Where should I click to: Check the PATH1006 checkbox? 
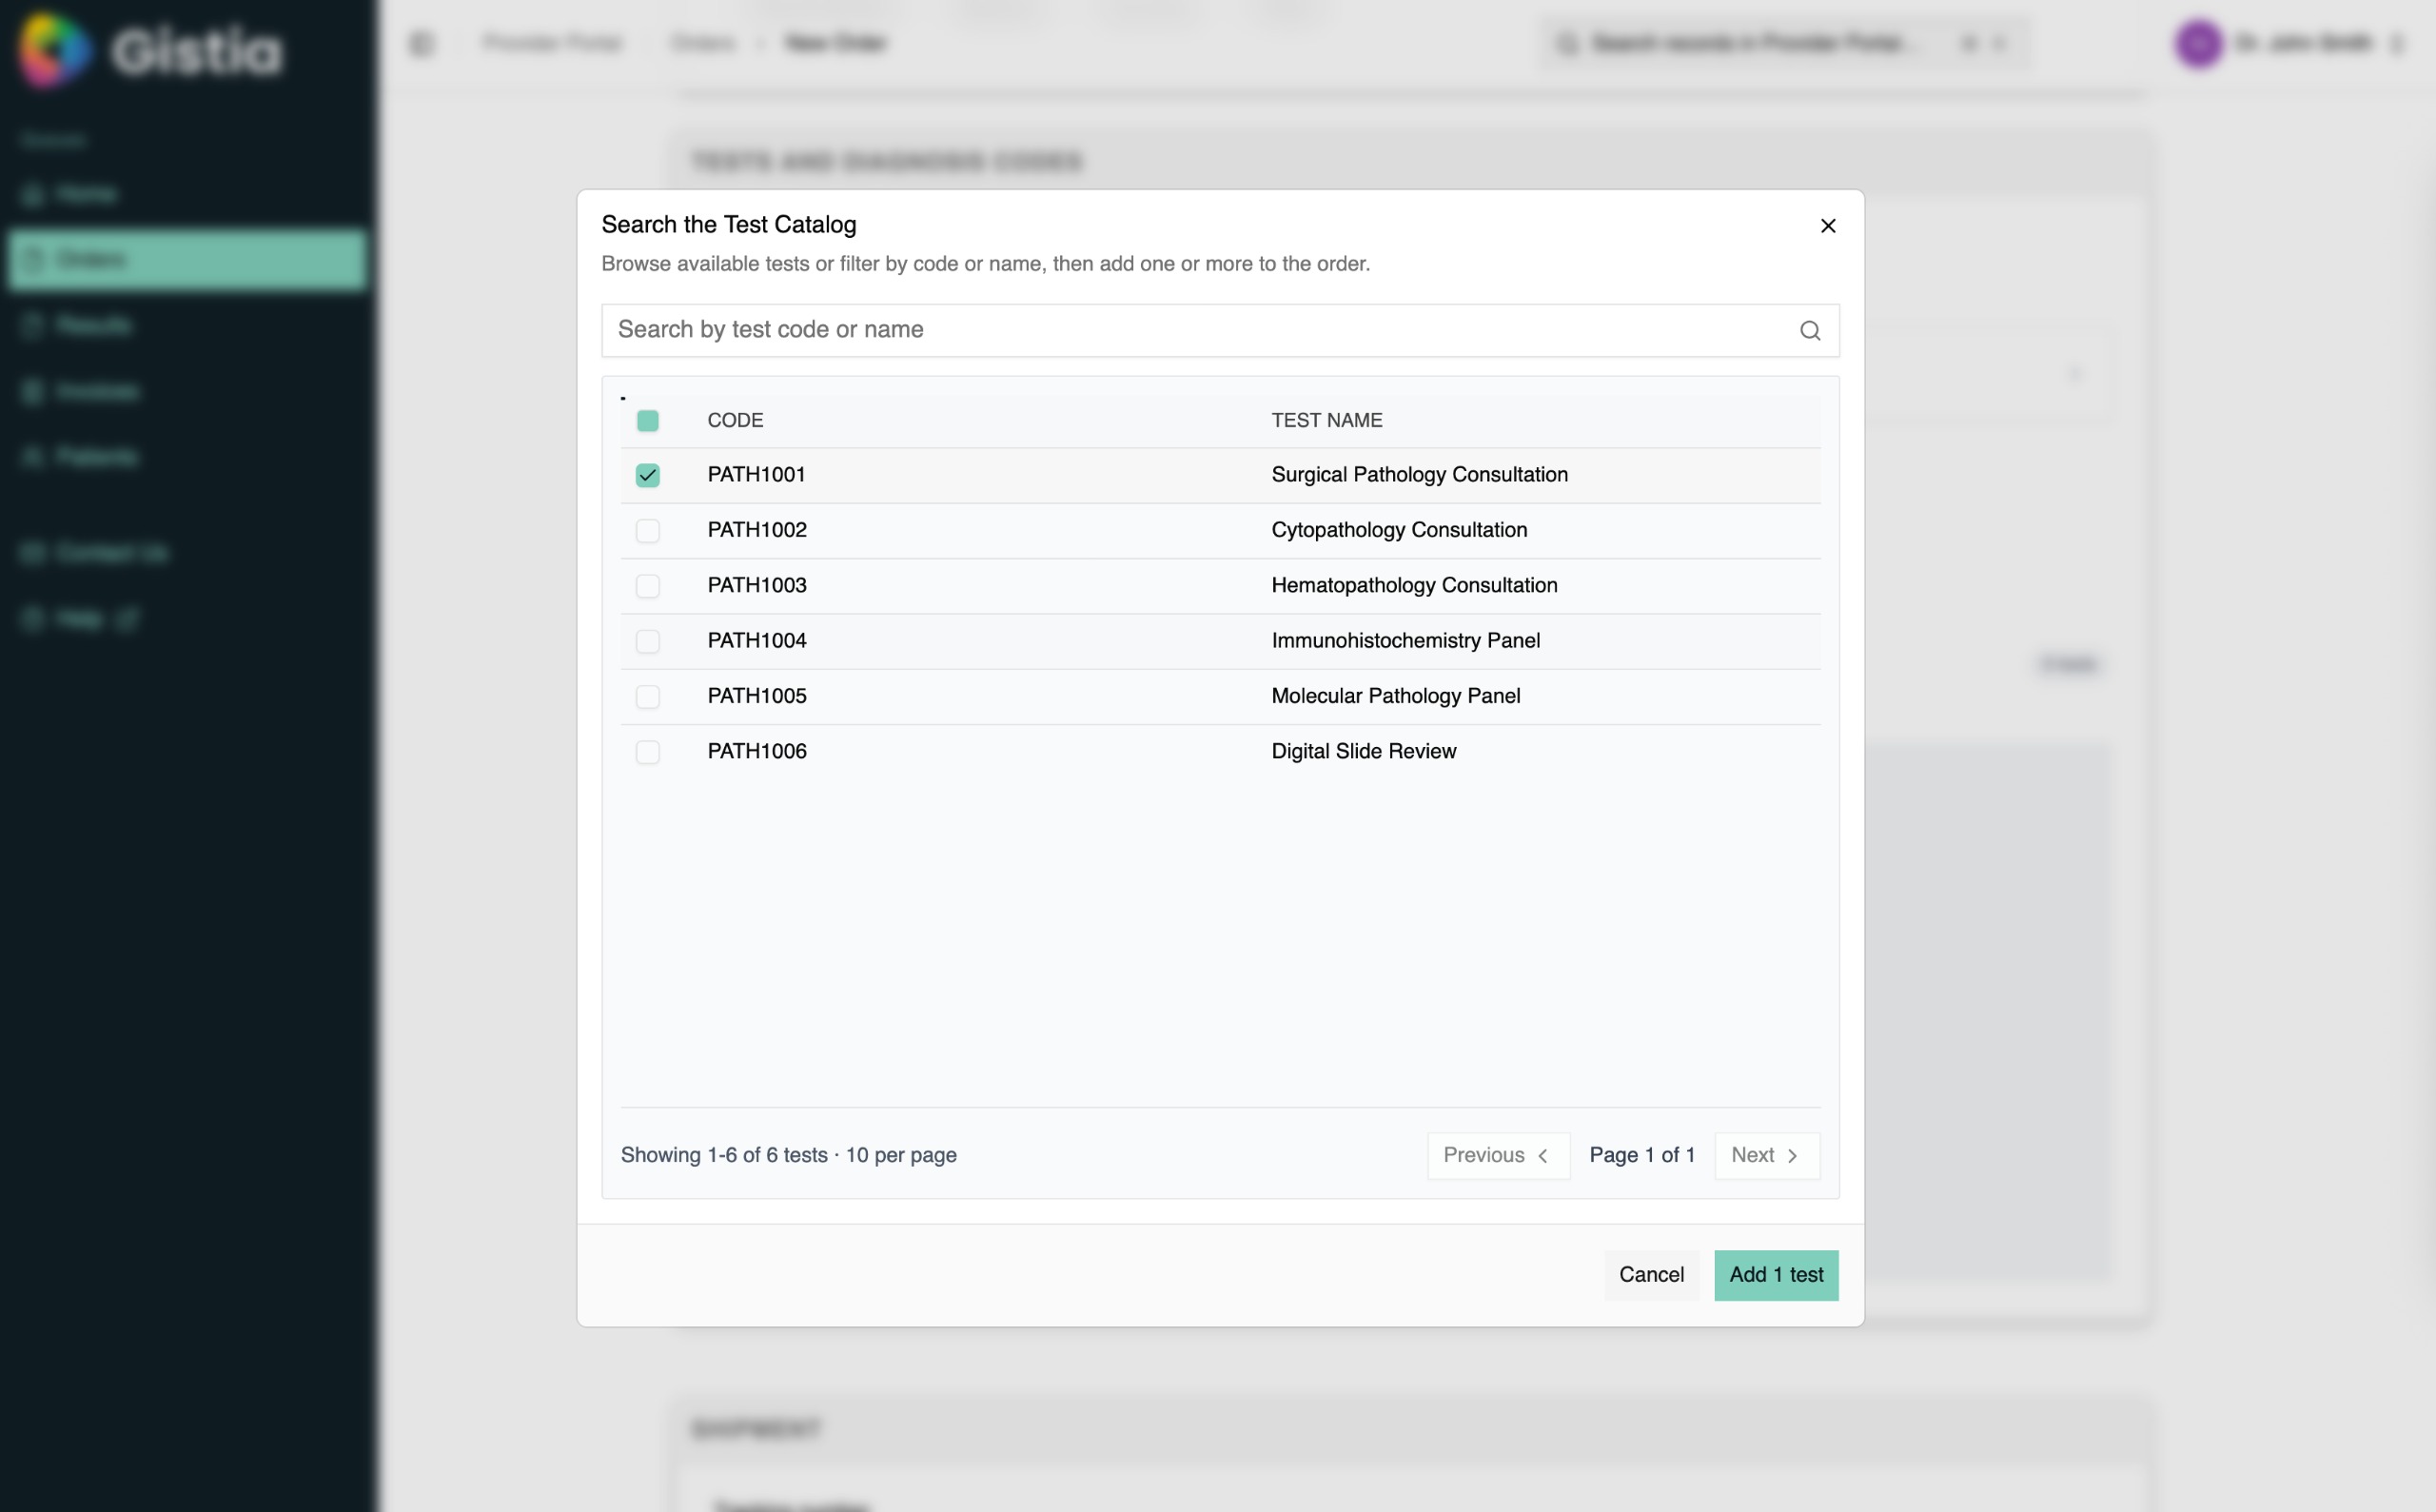coord(648,752)
